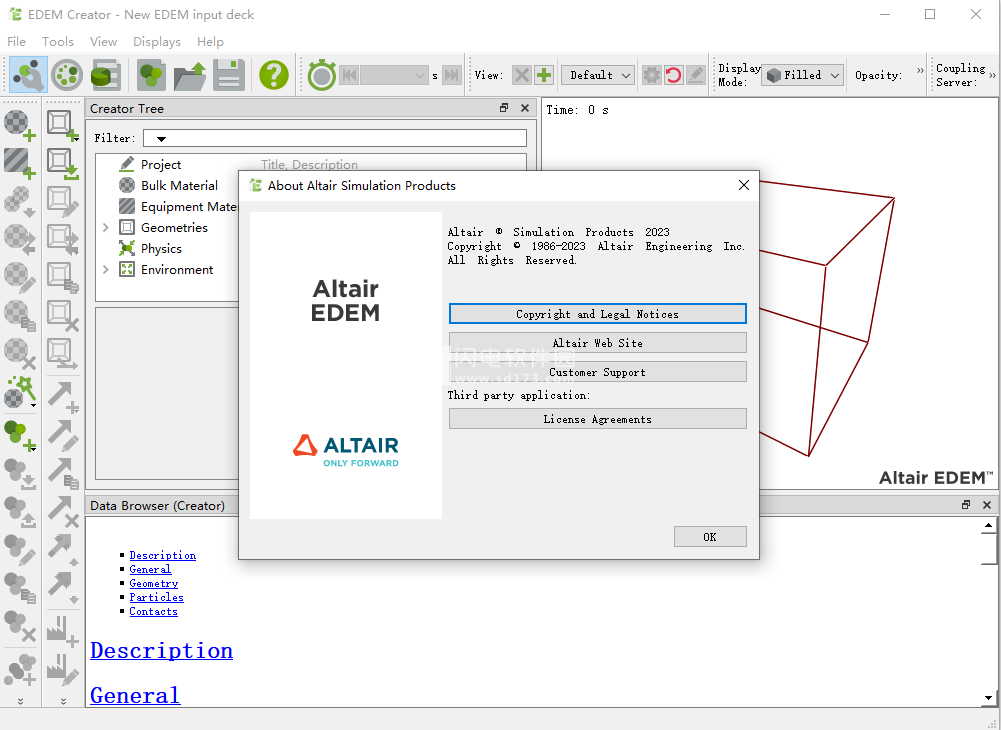
Task: Open the time step dropdown
Action: pyautogui.click(x=393, y=75)
